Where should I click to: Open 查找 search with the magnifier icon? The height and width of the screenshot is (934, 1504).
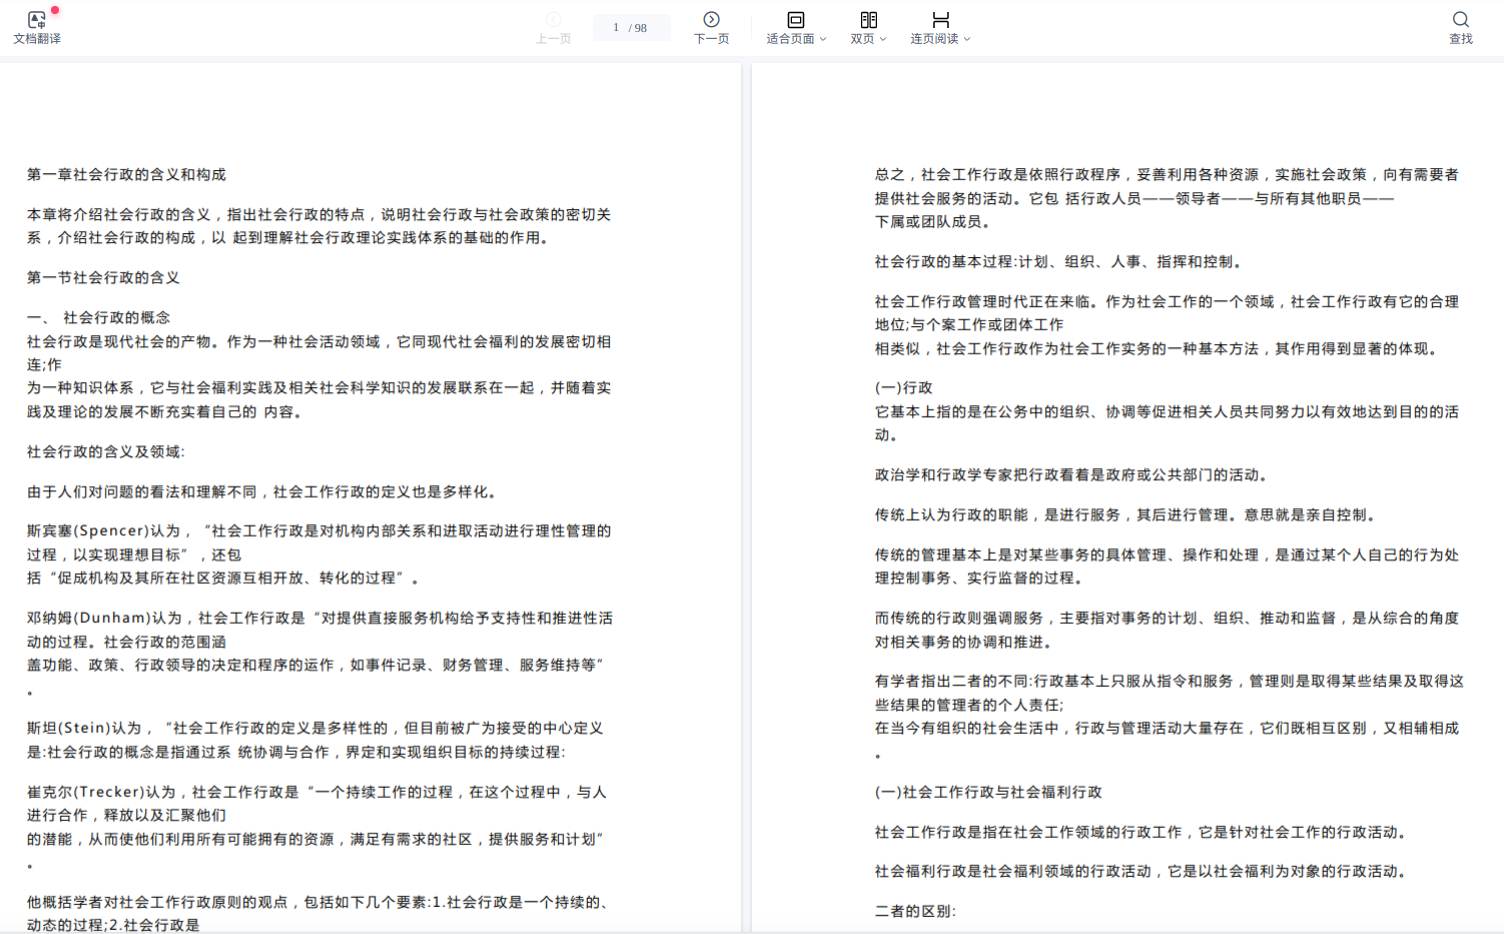point(1460,19)
